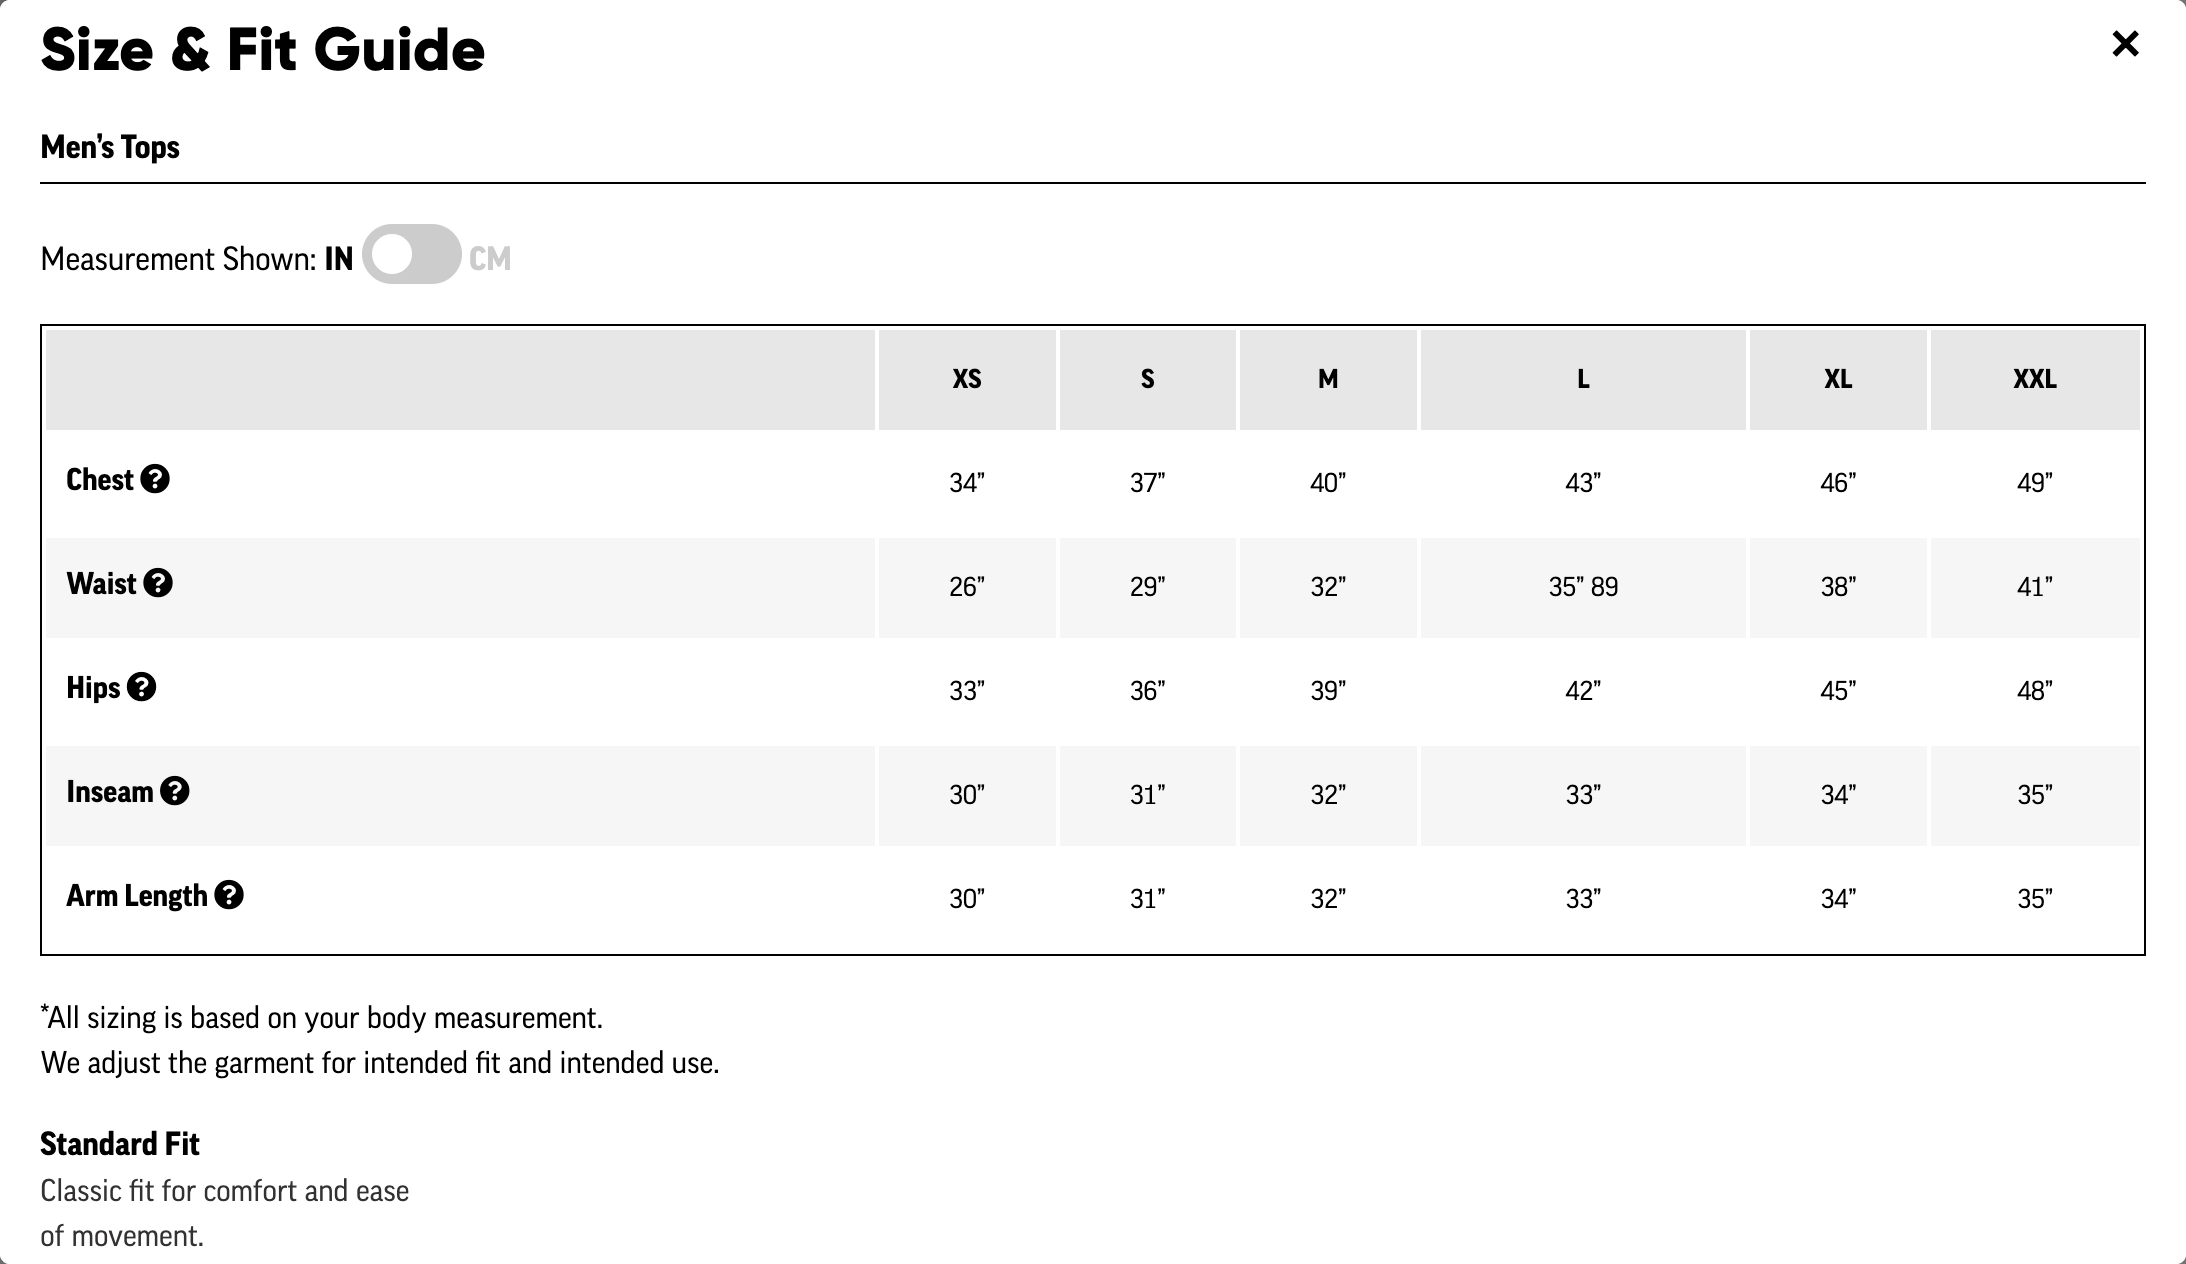Select the XL size column header
The height and width of the screenshot is (1264, 2186).
(1838, 380)
